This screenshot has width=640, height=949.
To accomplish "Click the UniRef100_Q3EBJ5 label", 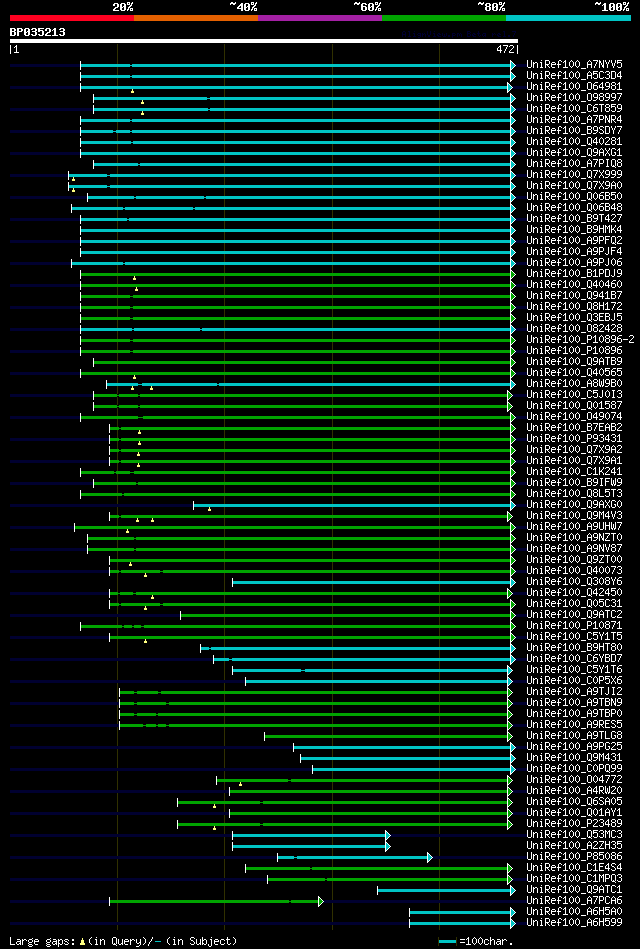I will pos(574,317).
